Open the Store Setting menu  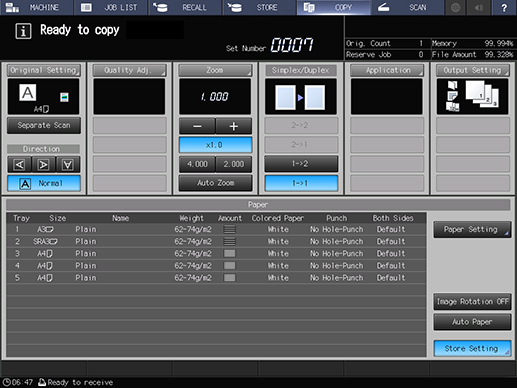click(x=472, y=348)
